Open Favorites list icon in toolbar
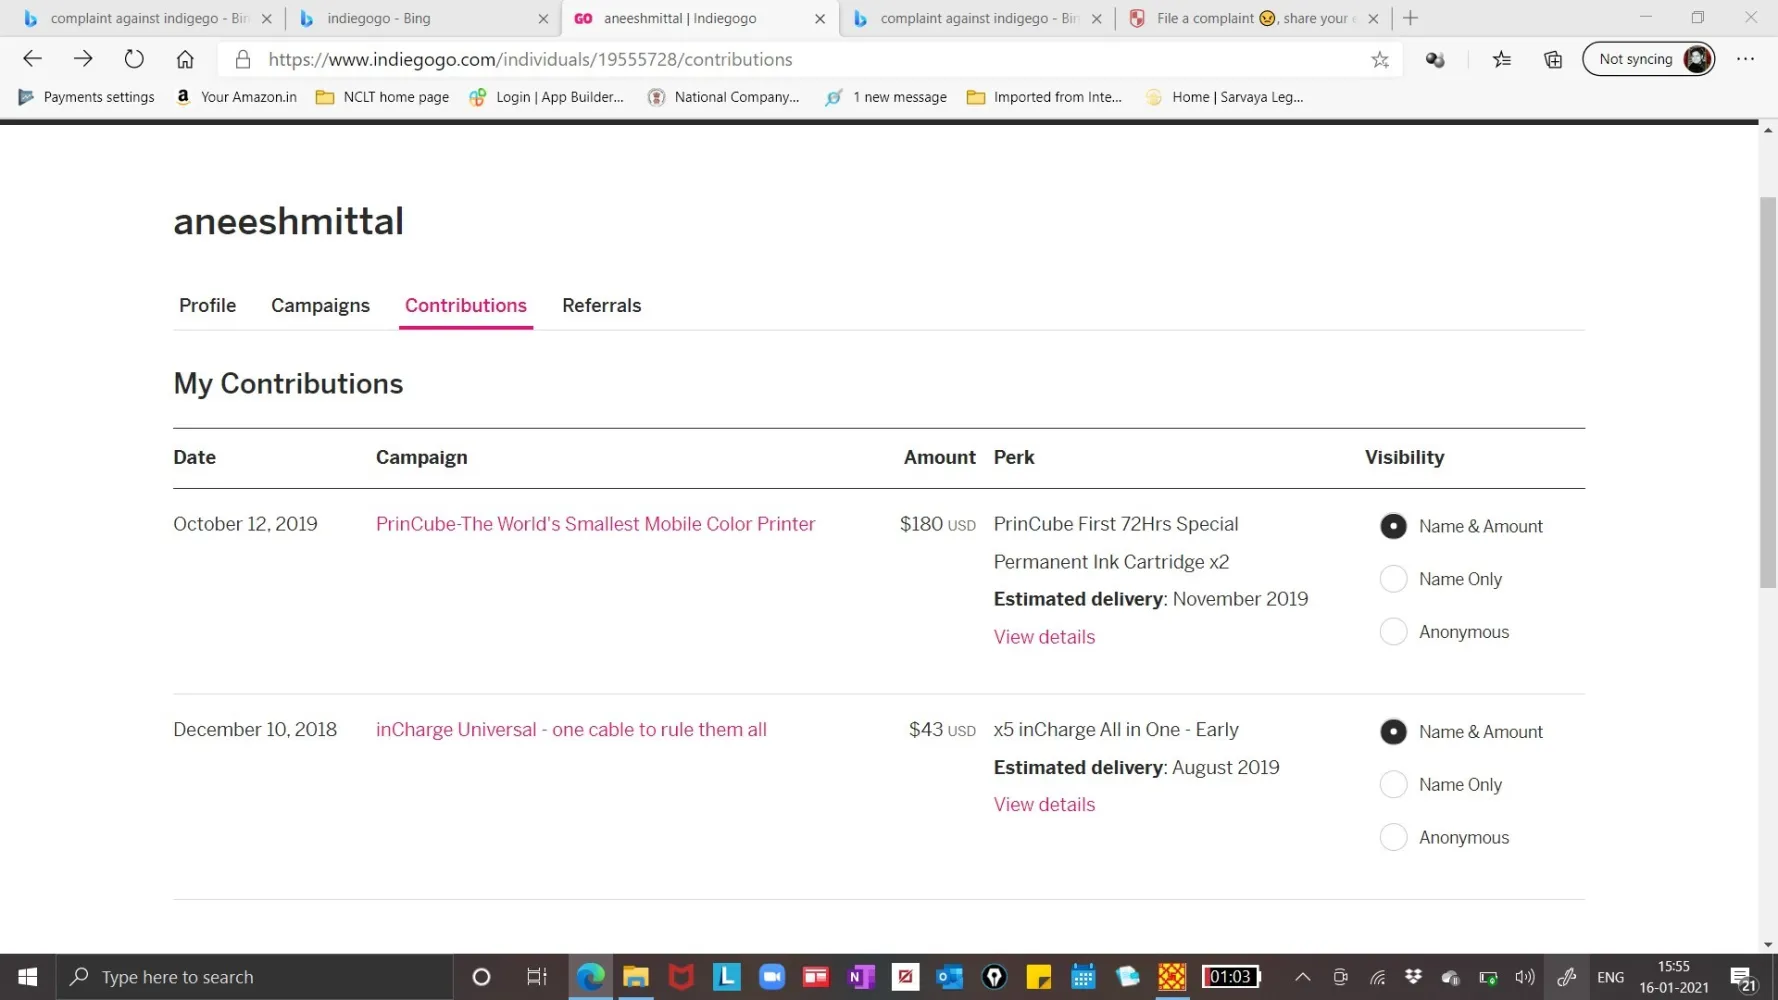 tap(1501, 60)
